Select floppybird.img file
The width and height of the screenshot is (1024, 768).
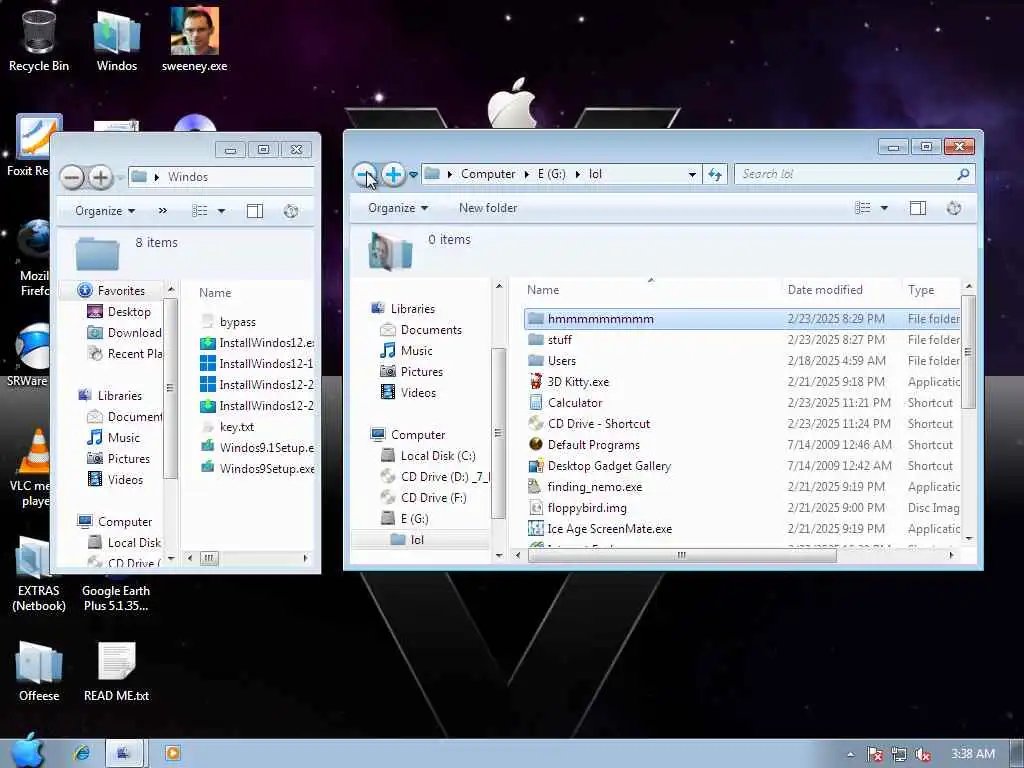[743, 507]
